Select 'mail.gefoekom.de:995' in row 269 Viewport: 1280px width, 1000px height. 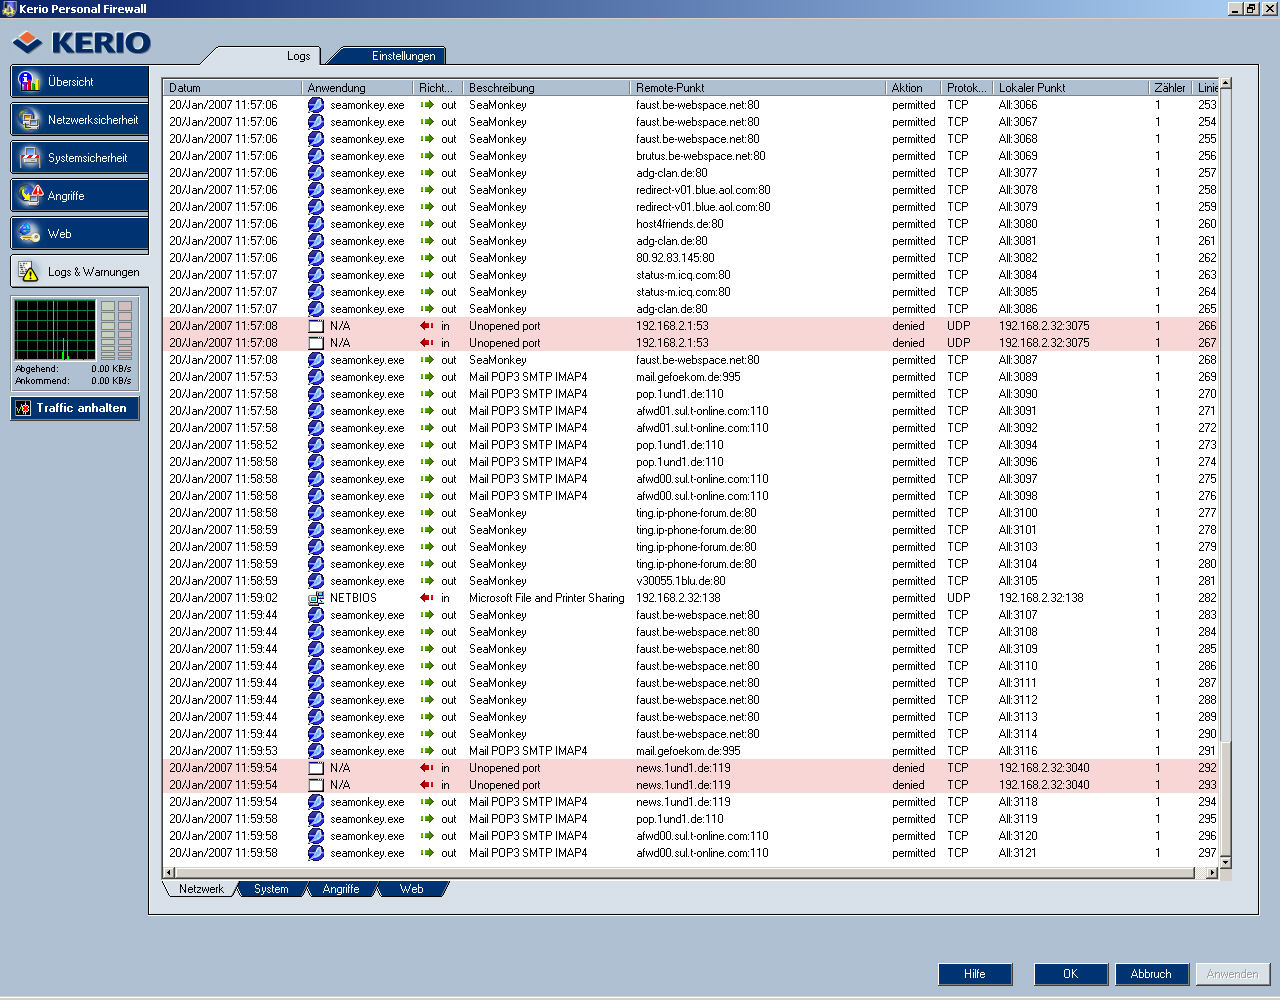(688, 377)
